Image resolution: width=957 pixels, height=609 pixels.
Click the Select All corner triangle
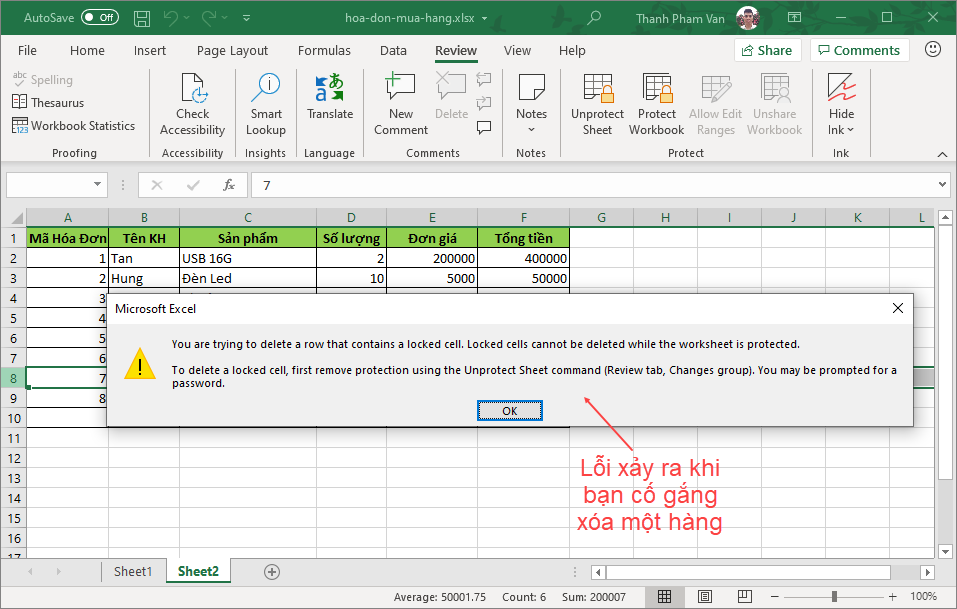(15, 217)
